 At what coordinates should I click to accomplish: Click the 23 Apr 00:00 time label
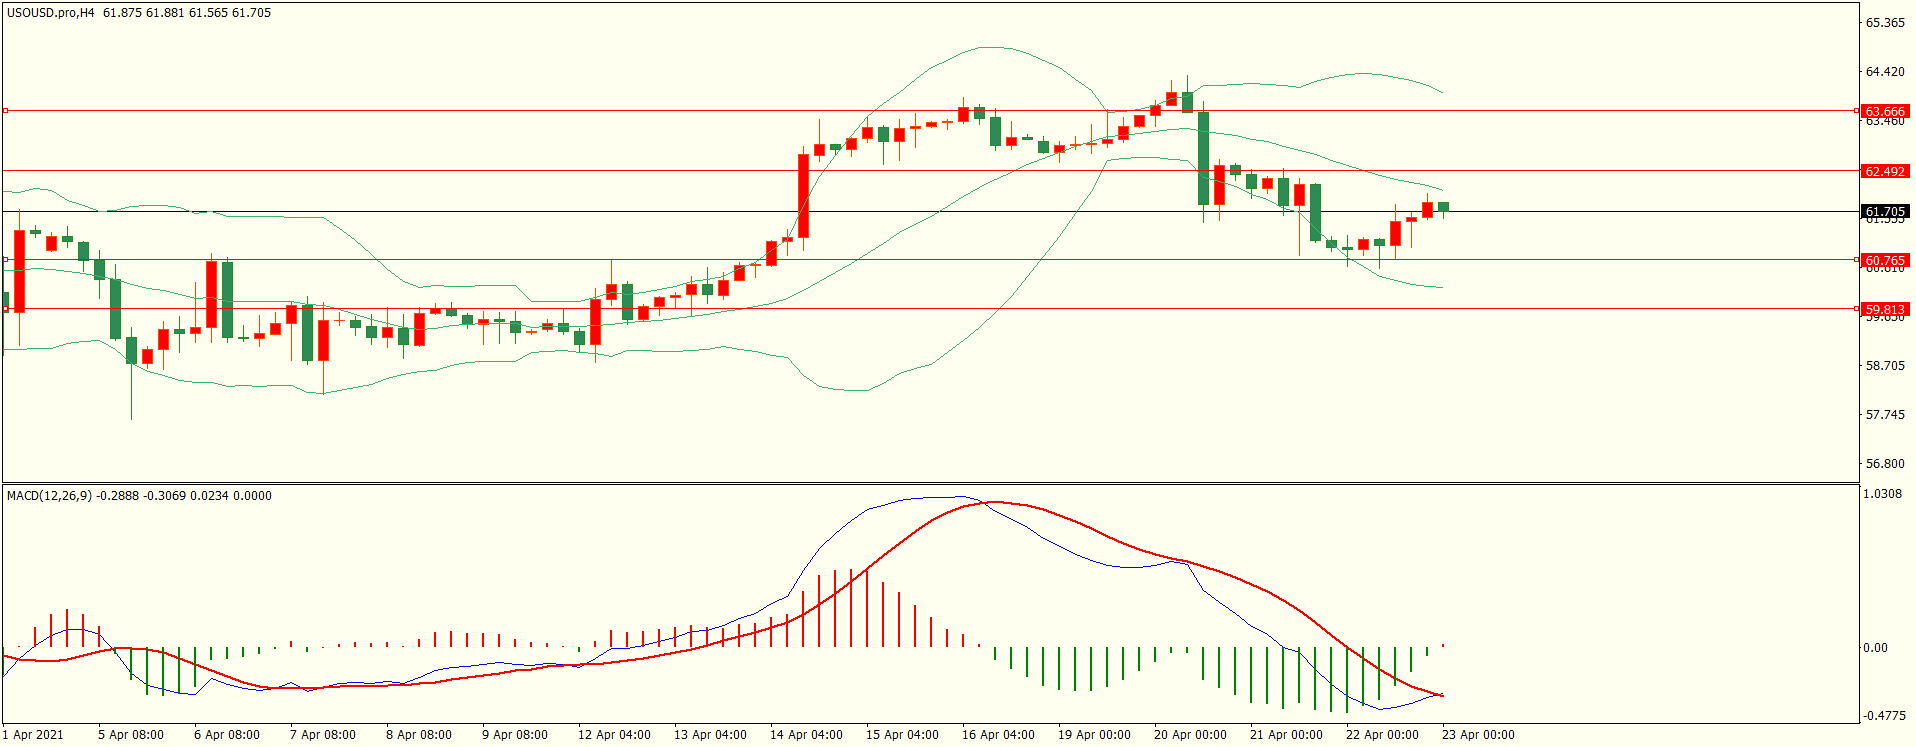(x=1478, y=735)
